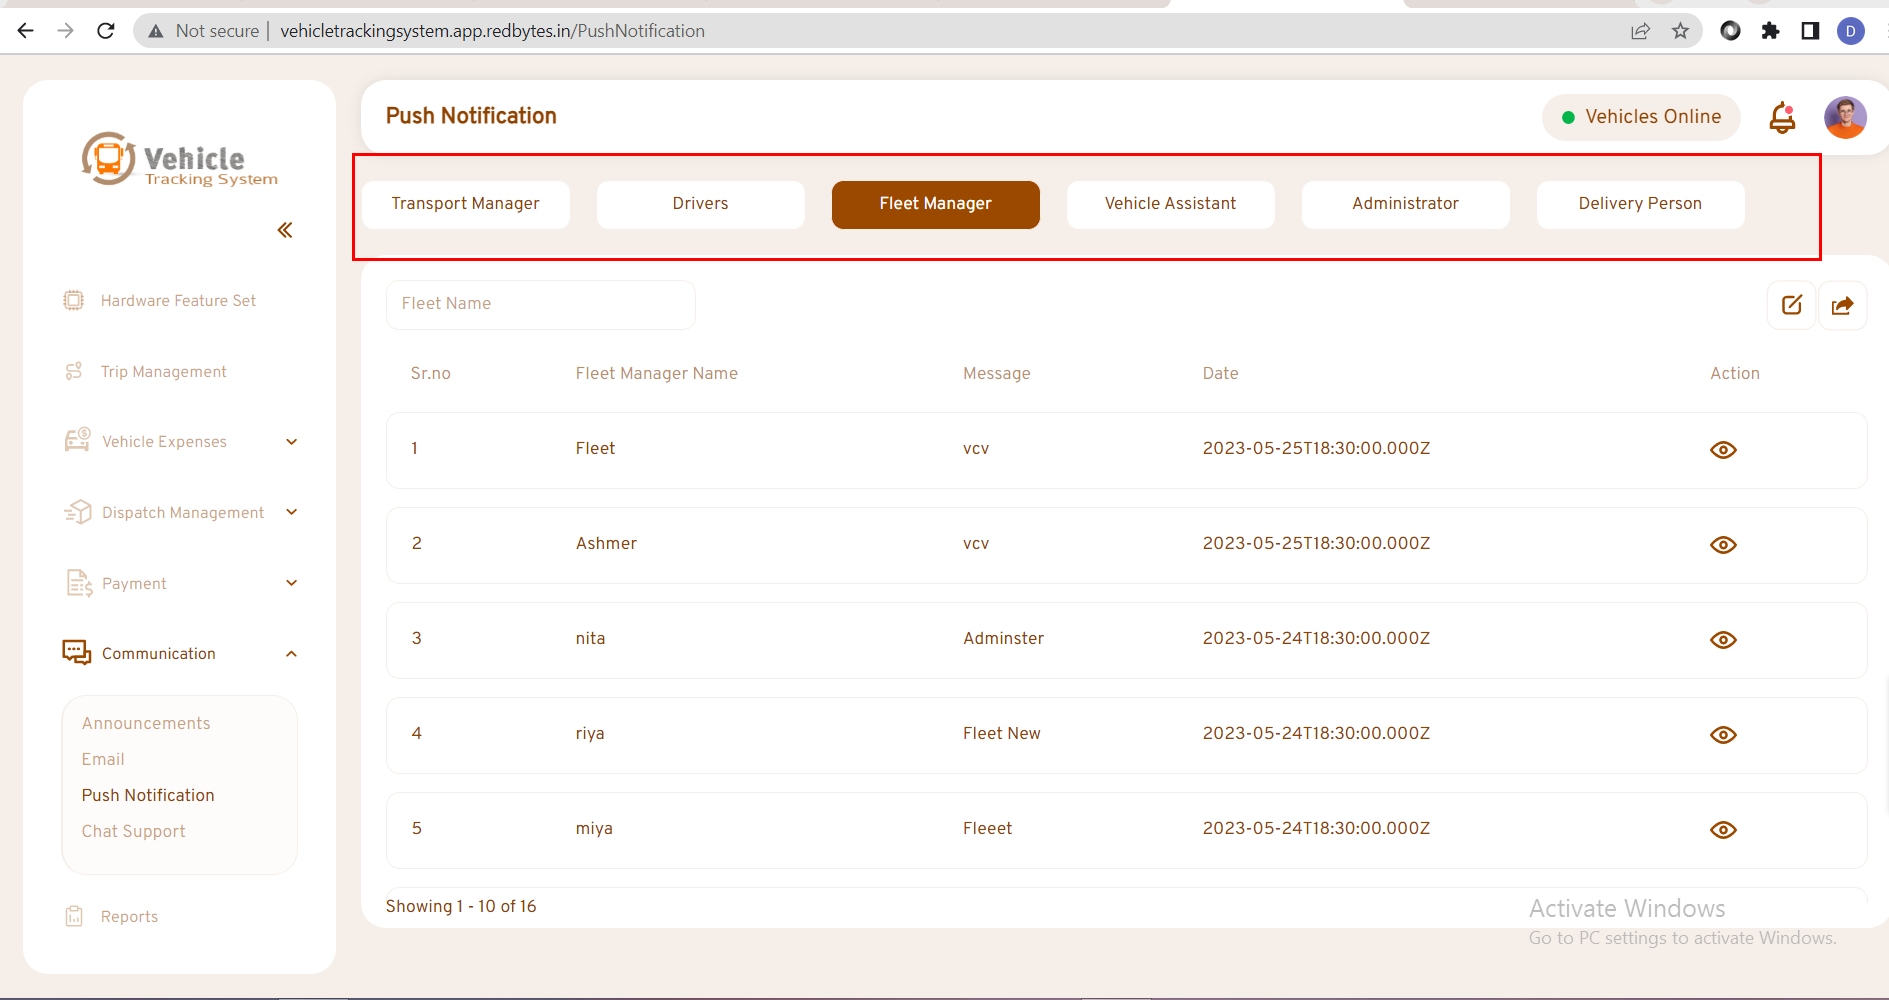Click the Fleet Name search field
This screenshot has width=1889, height=1000.
tap(540, 304)
